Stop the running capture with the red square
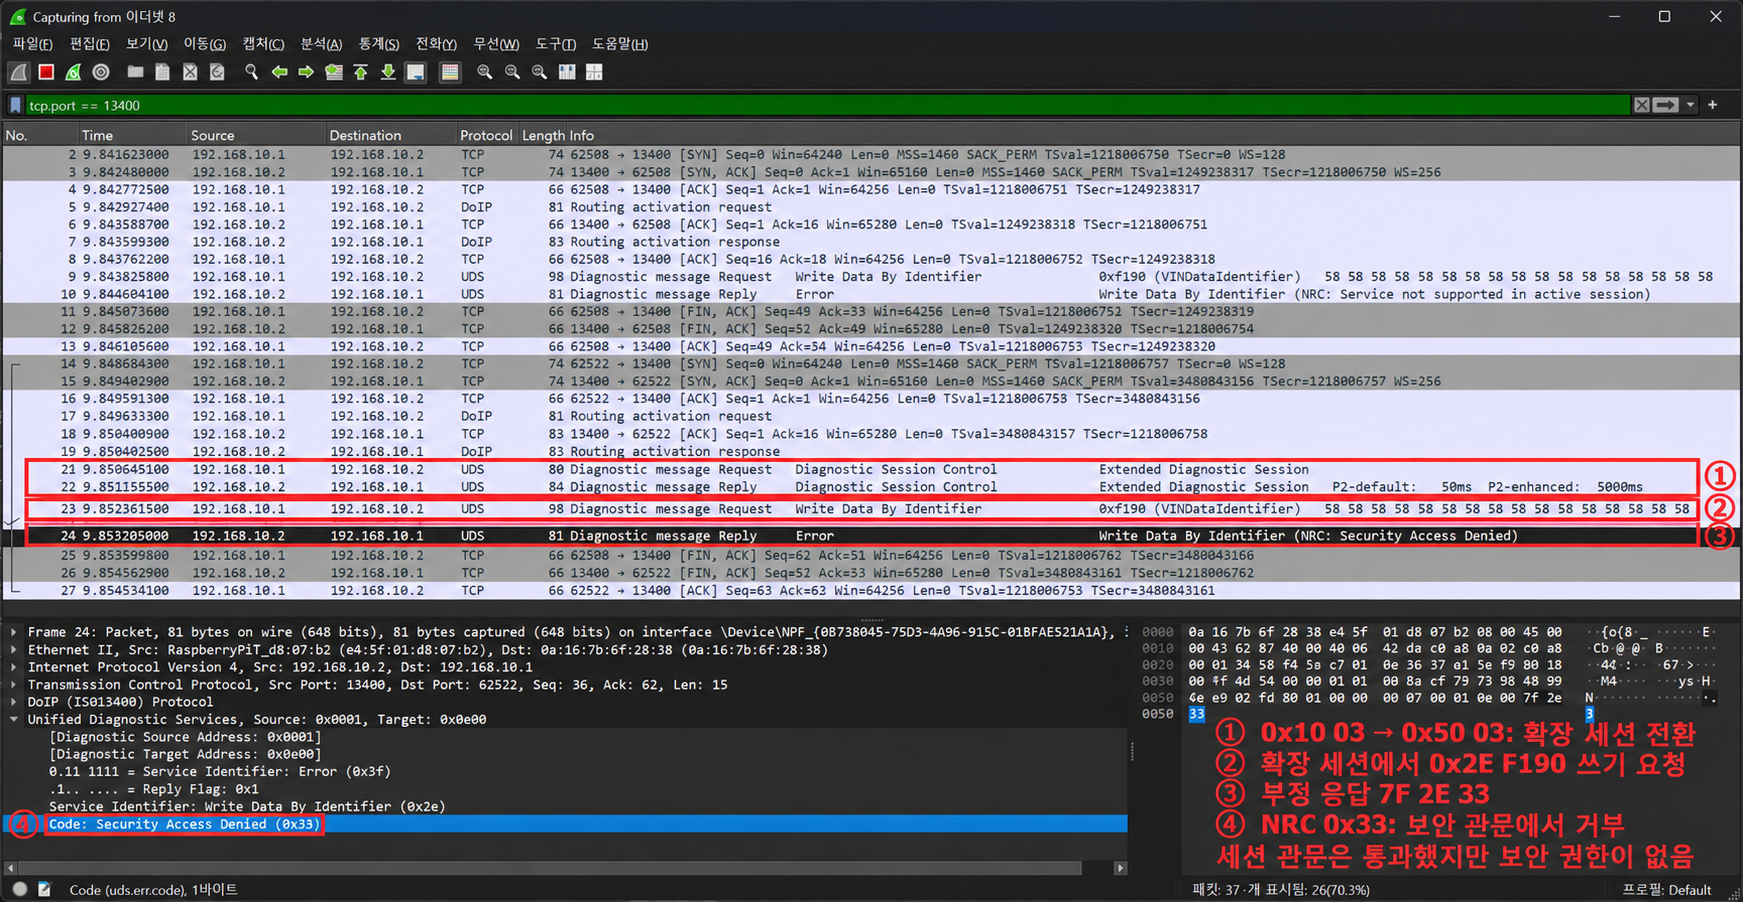 (46, 72)
